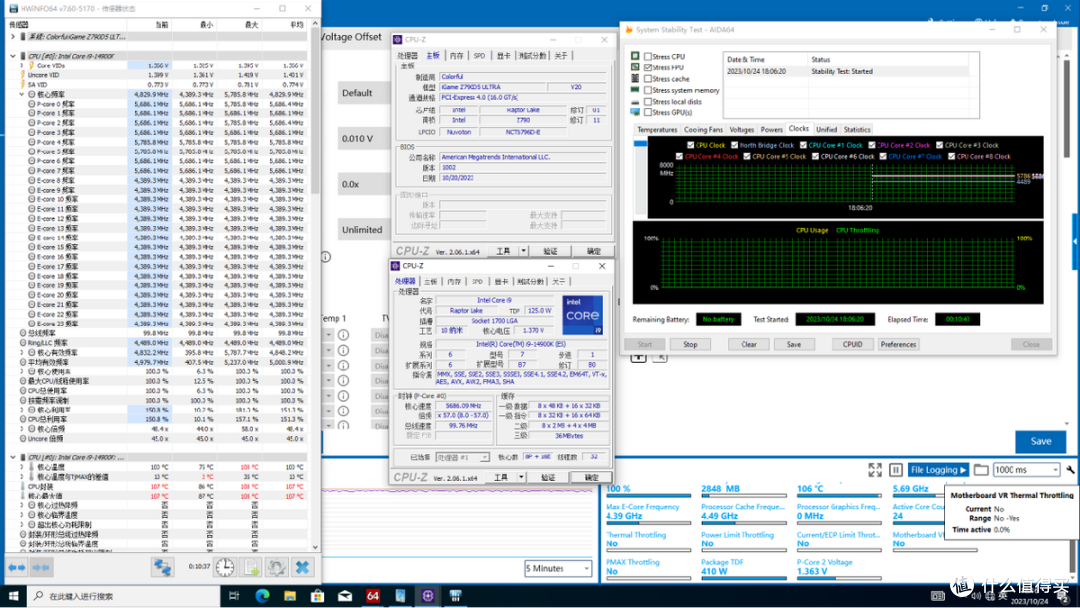The height and width of the screenshot is (608, 1080).
Task: Switch to AIDA64 Voltages tab
Action: [x=741, y=129]
